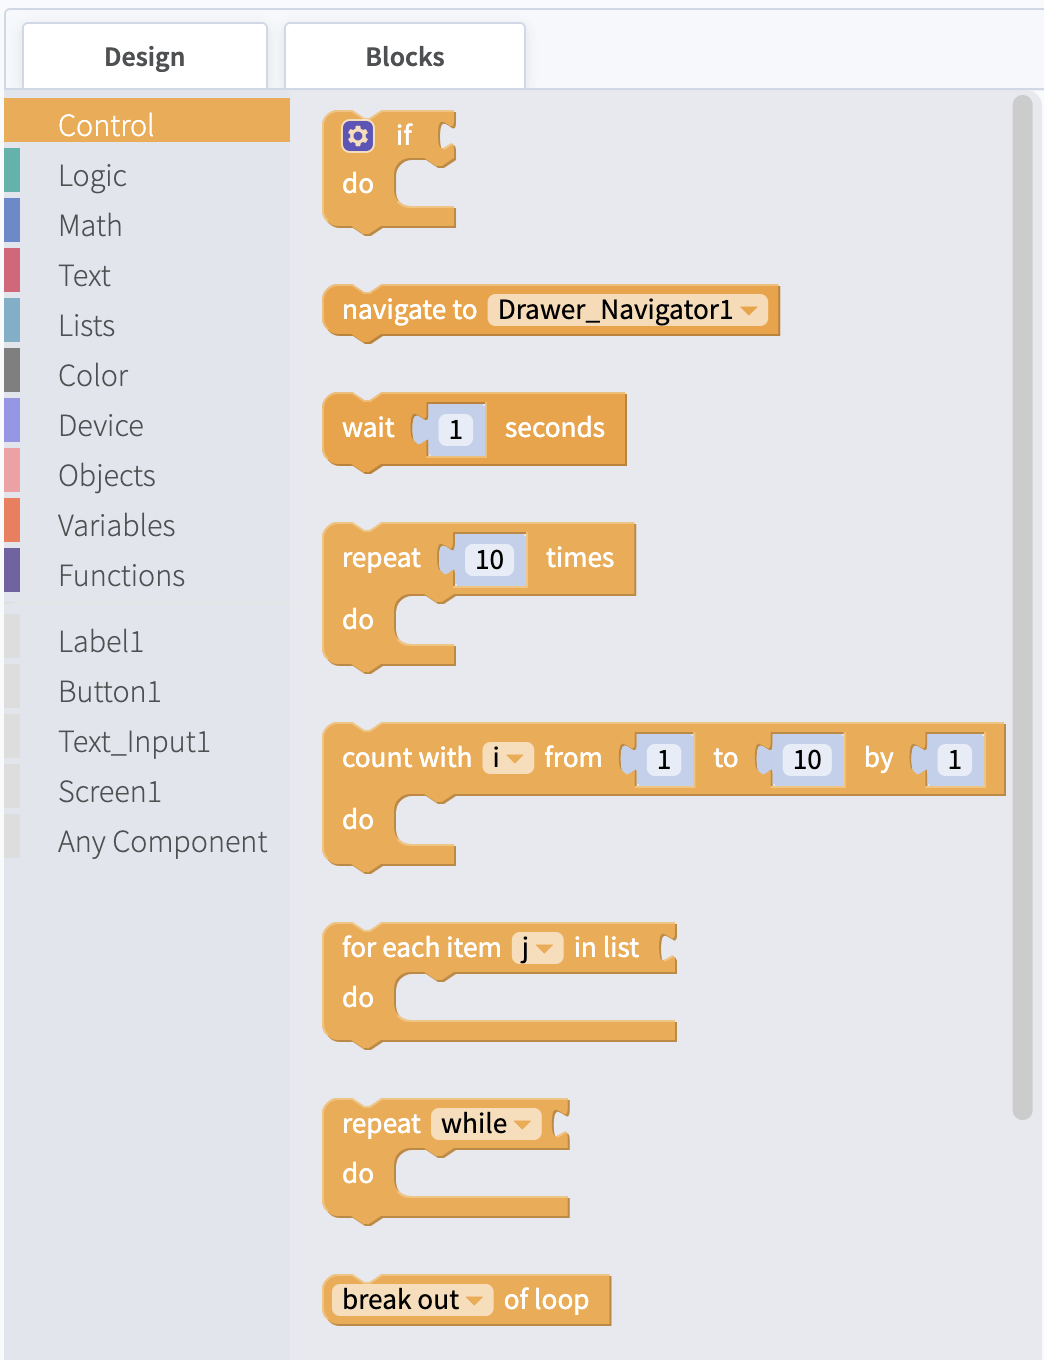Select the Math blocks category

pyautogui.click(x=89, y=225)
